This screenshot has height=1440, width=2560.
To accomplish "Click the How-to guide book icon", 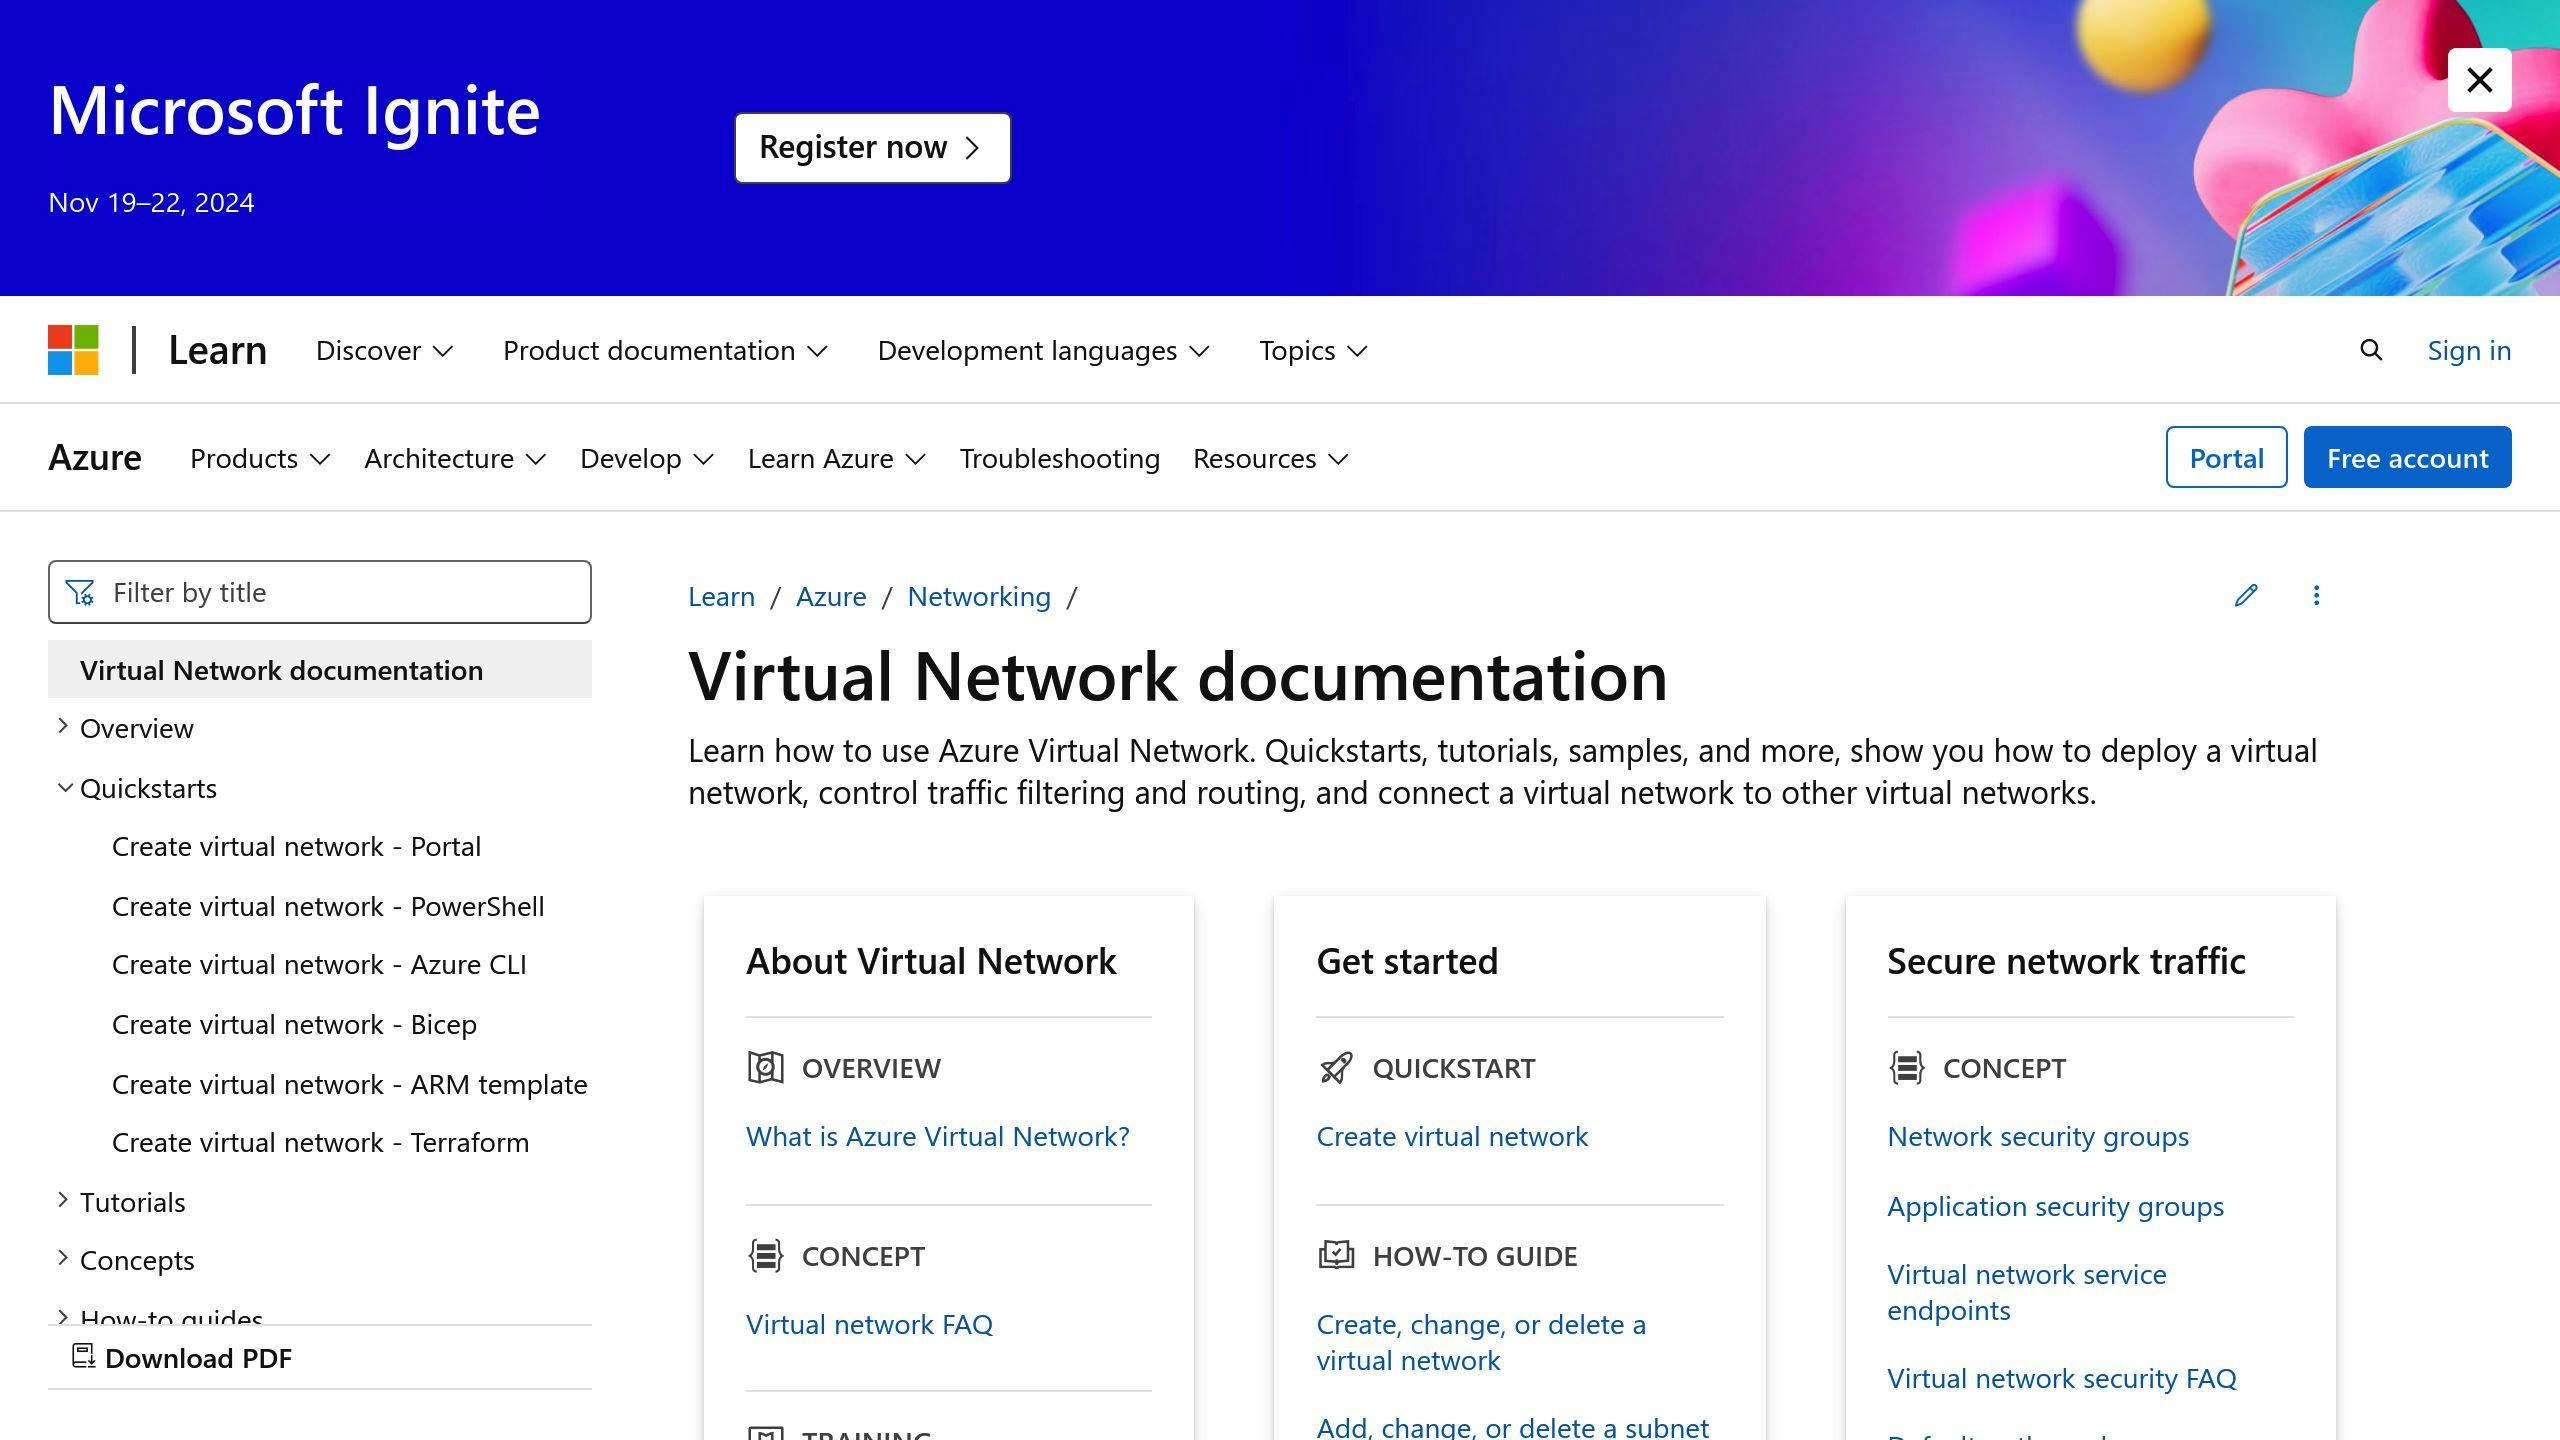I will click(x=1335, y=1254).
